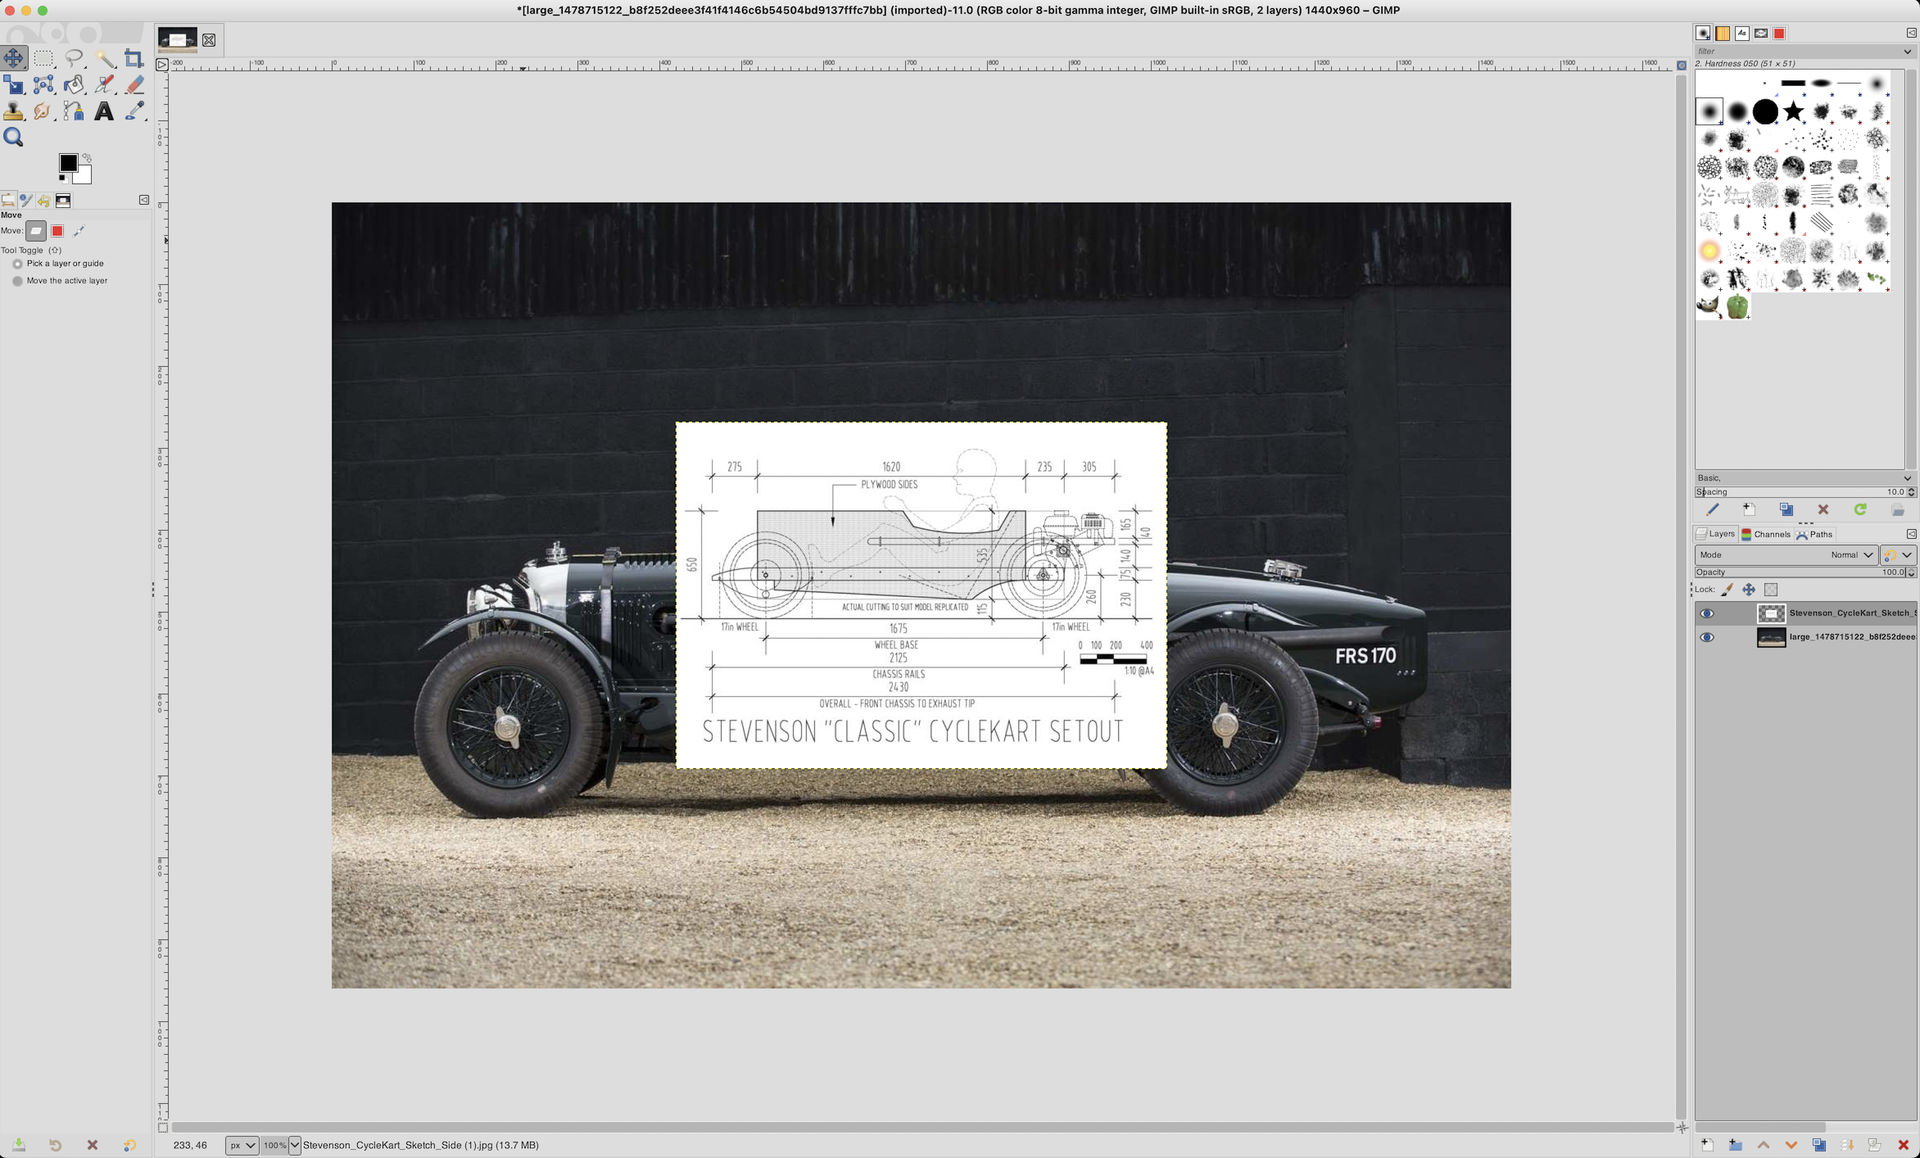Toggle visibility of large_1478715122 layer
The height and width of the screenshot is (1158, 1920).
[x=1707, y=637]
